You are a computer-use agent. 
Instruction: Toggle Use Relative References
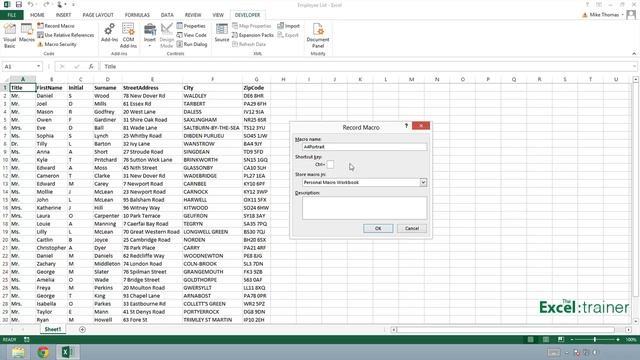coord(65,35)
